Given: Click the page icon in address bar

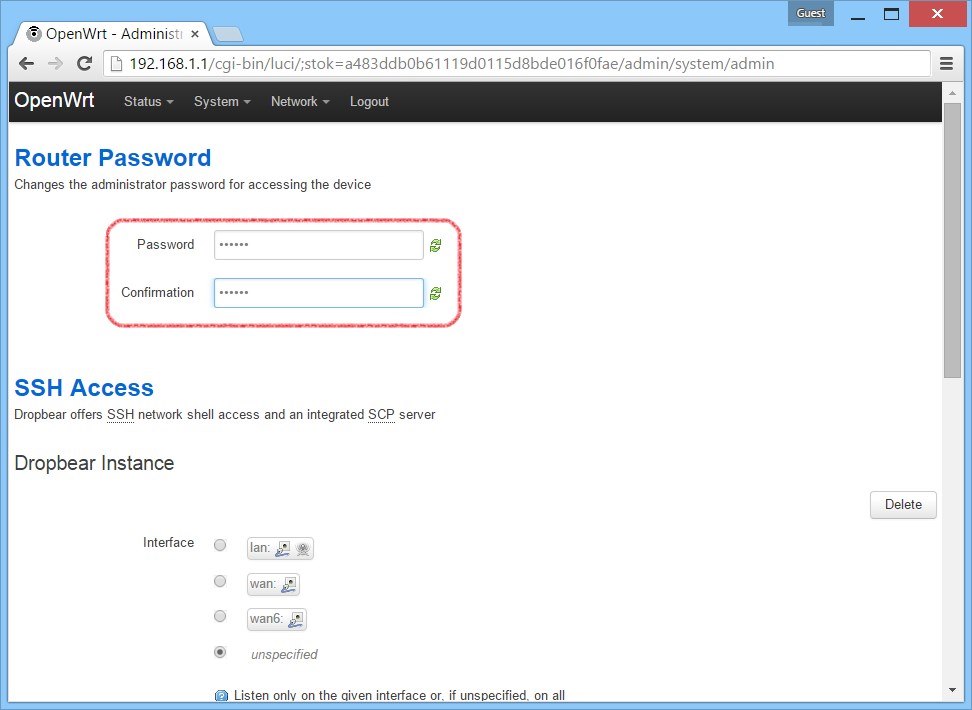Looking at the screenshot, I should pos(116,64).
